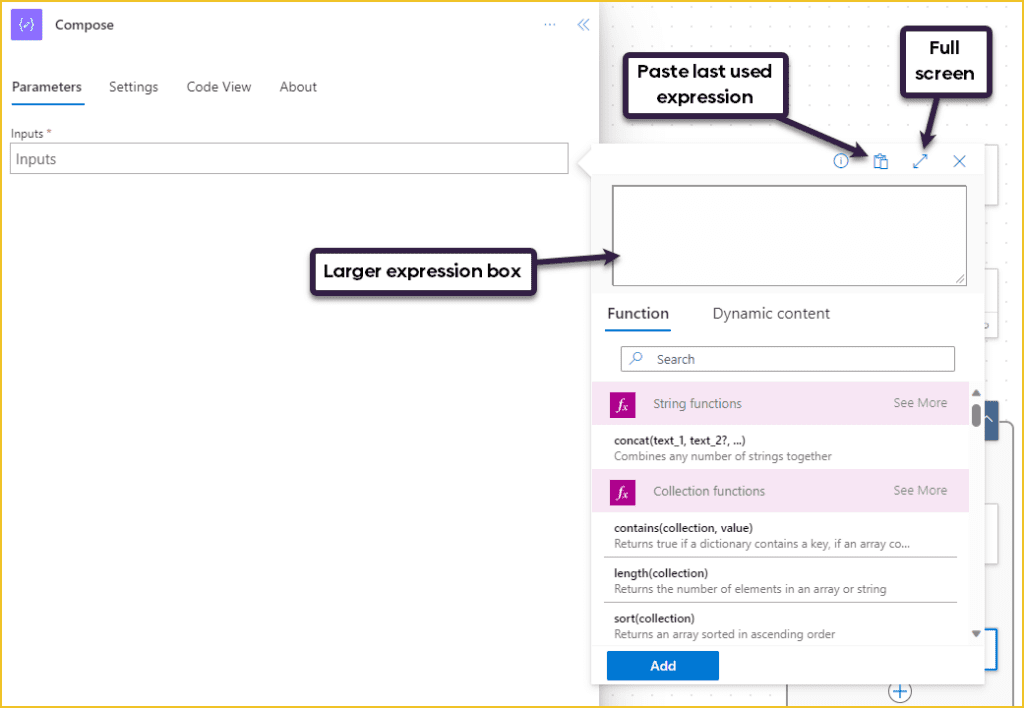See More collection functions
Image resolution: width=1024 pixels, height=708 pixels.
pyautogui.click(x=919, y=490)
